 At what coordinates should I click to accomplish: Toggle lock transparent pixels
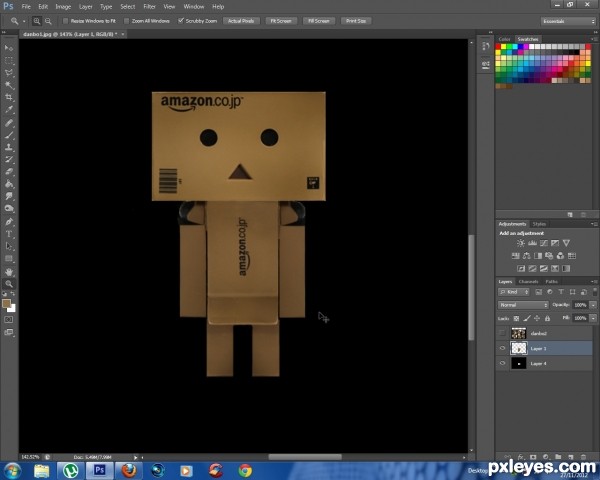coord(516,318)
